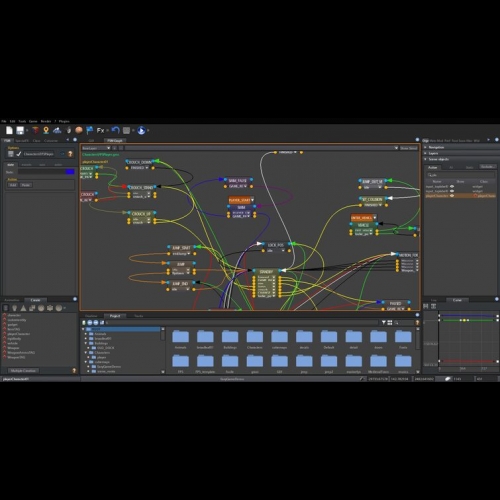The width and height of the screenshot is (500, 500).
Task: Click the help icon beside Multiple Creation
Action: tap(74, 370)
